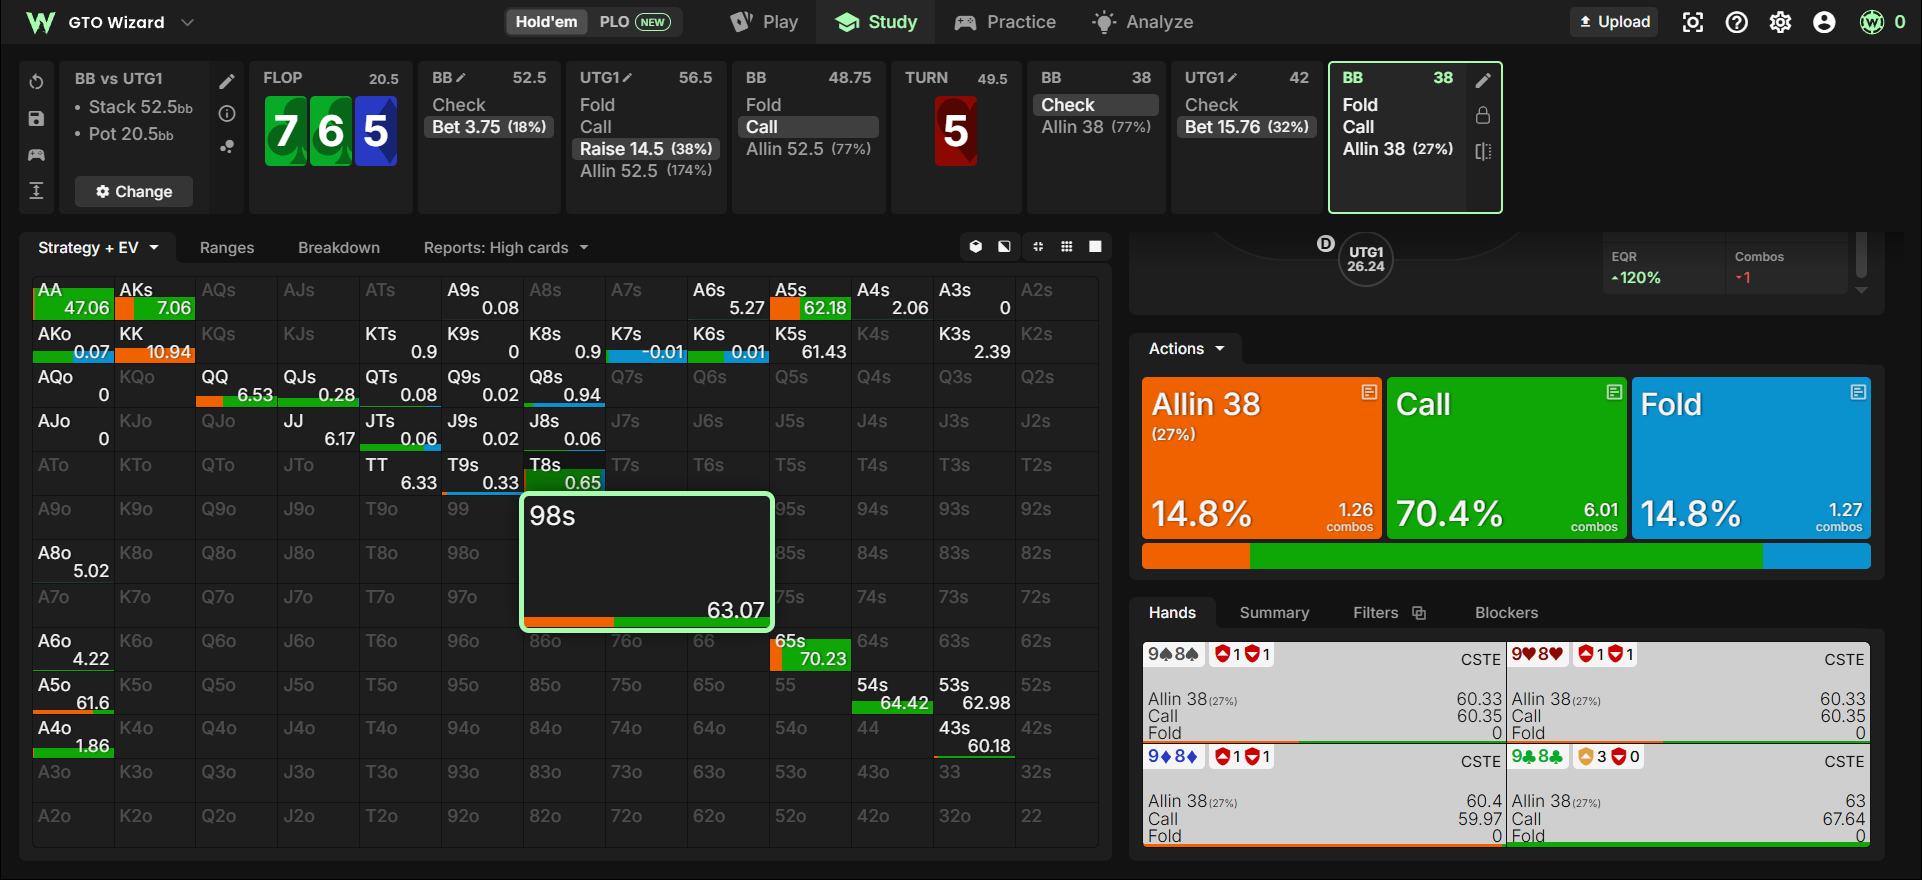Click the copy icon next to Filters
The width and height of the screenshot is (1922, 880).
(x=1419, y=613)
